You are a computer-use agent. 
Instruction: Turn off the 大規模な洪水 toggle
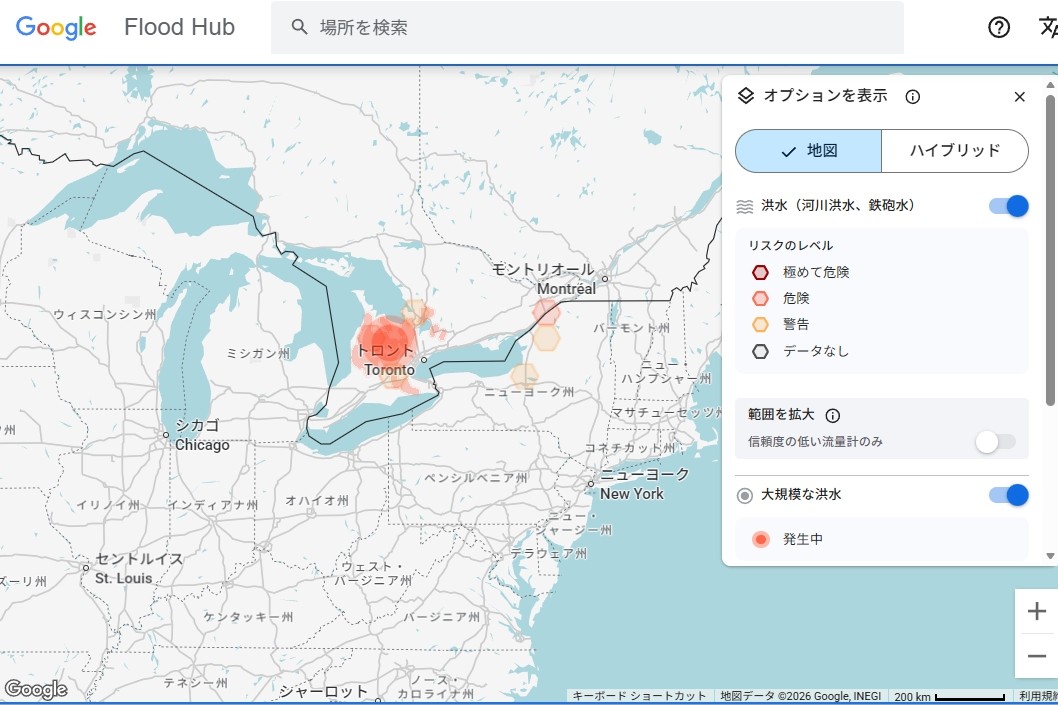(1007, 494)
